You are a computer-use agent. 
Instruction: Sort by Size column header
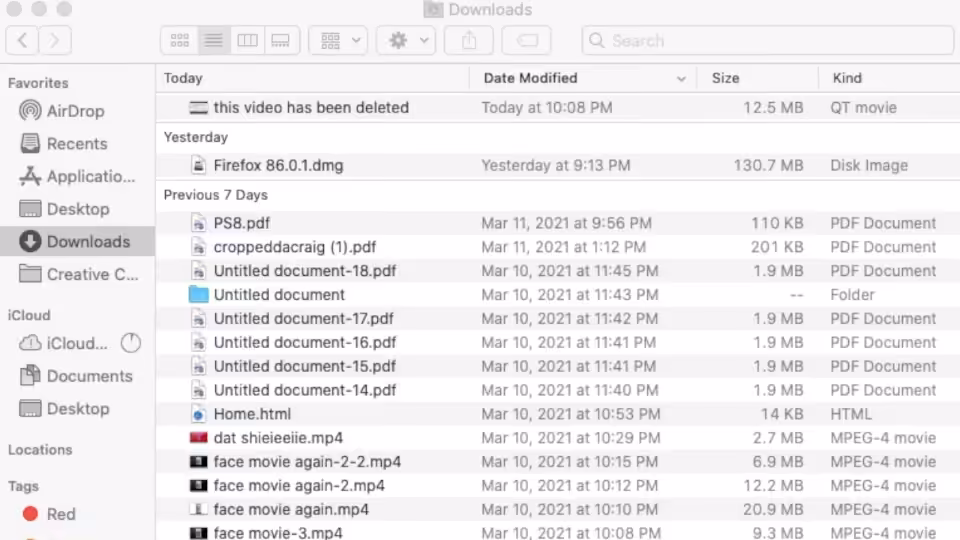(757, 78)
